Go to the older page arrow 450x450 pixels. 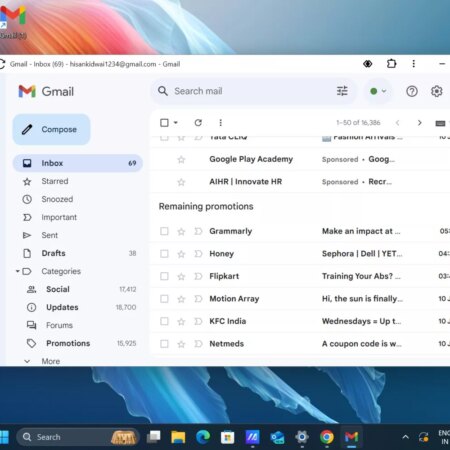pyautogui.click(x=419, y=123)
